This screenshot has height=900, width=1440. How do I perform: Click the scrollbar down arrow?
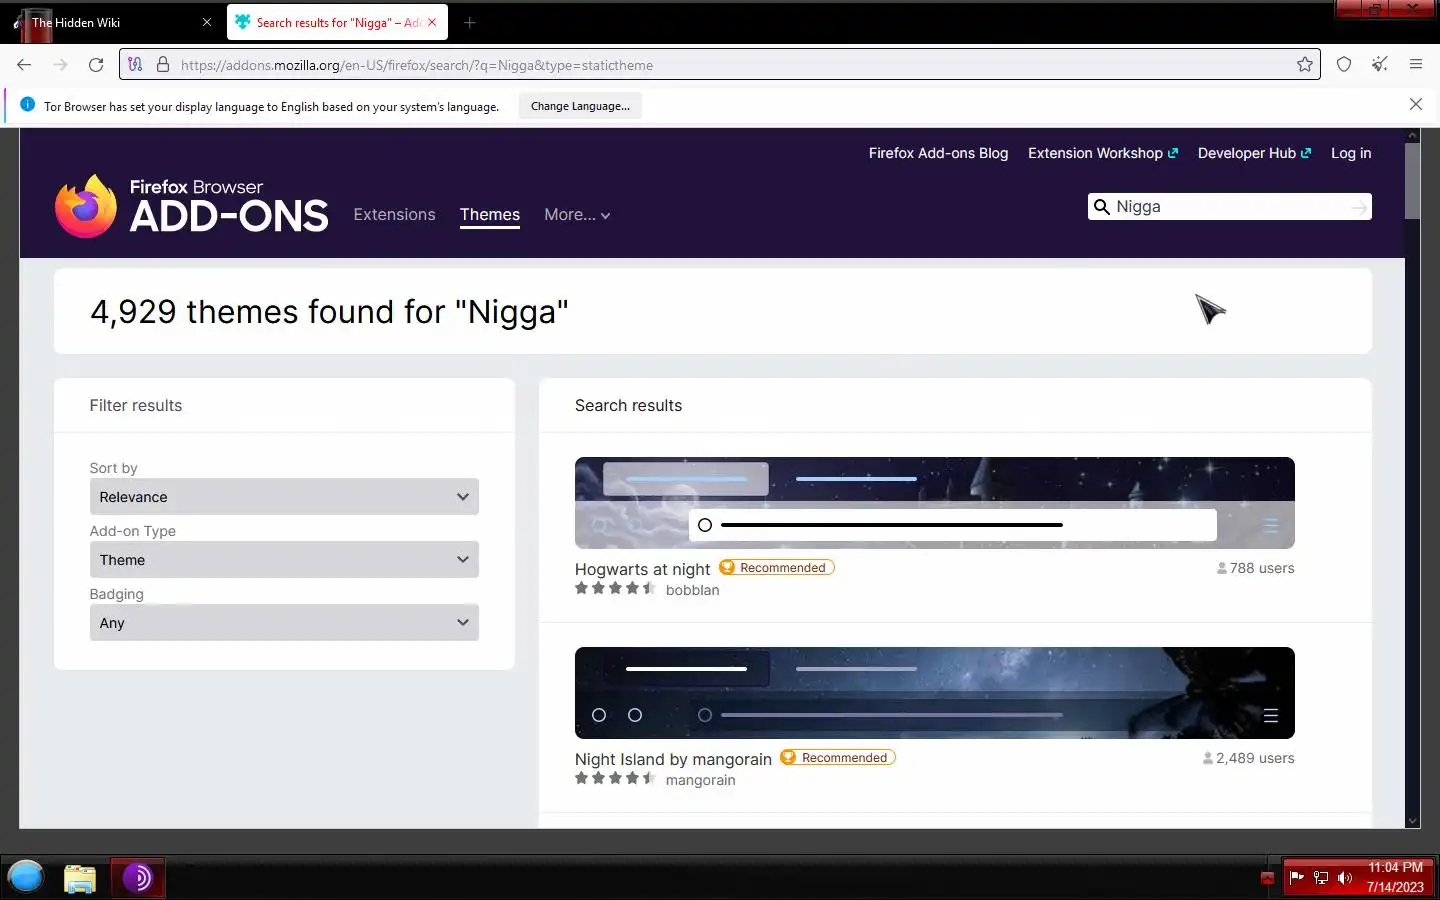coord(1412,821)
